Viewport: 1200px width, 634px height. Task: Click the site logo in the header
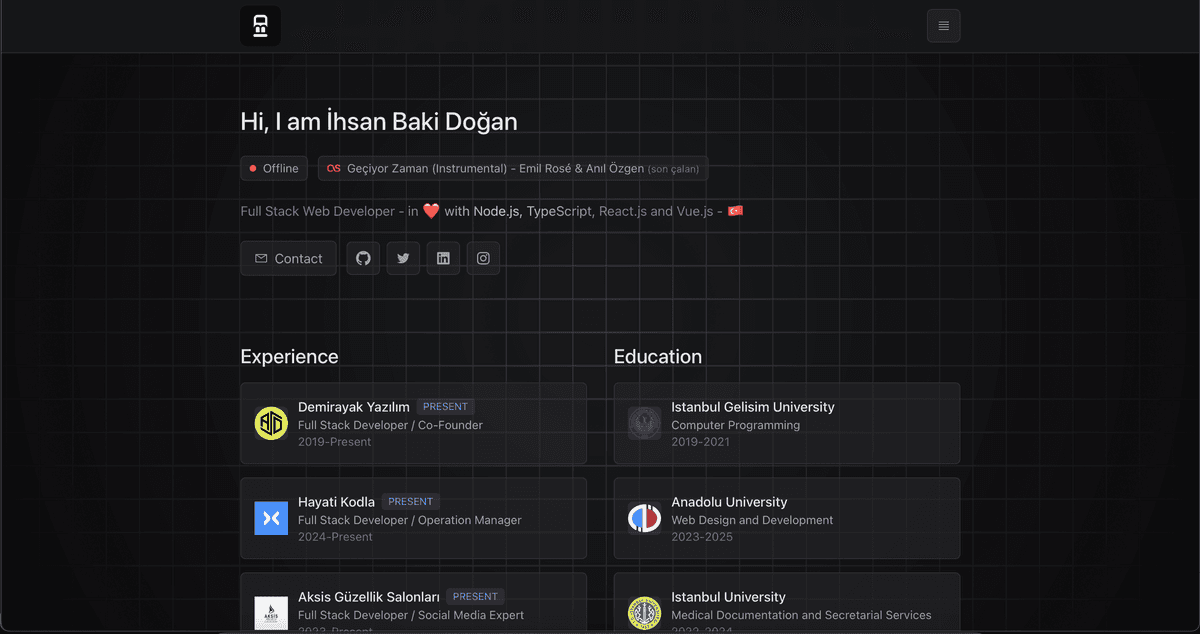tap(260, 26)
